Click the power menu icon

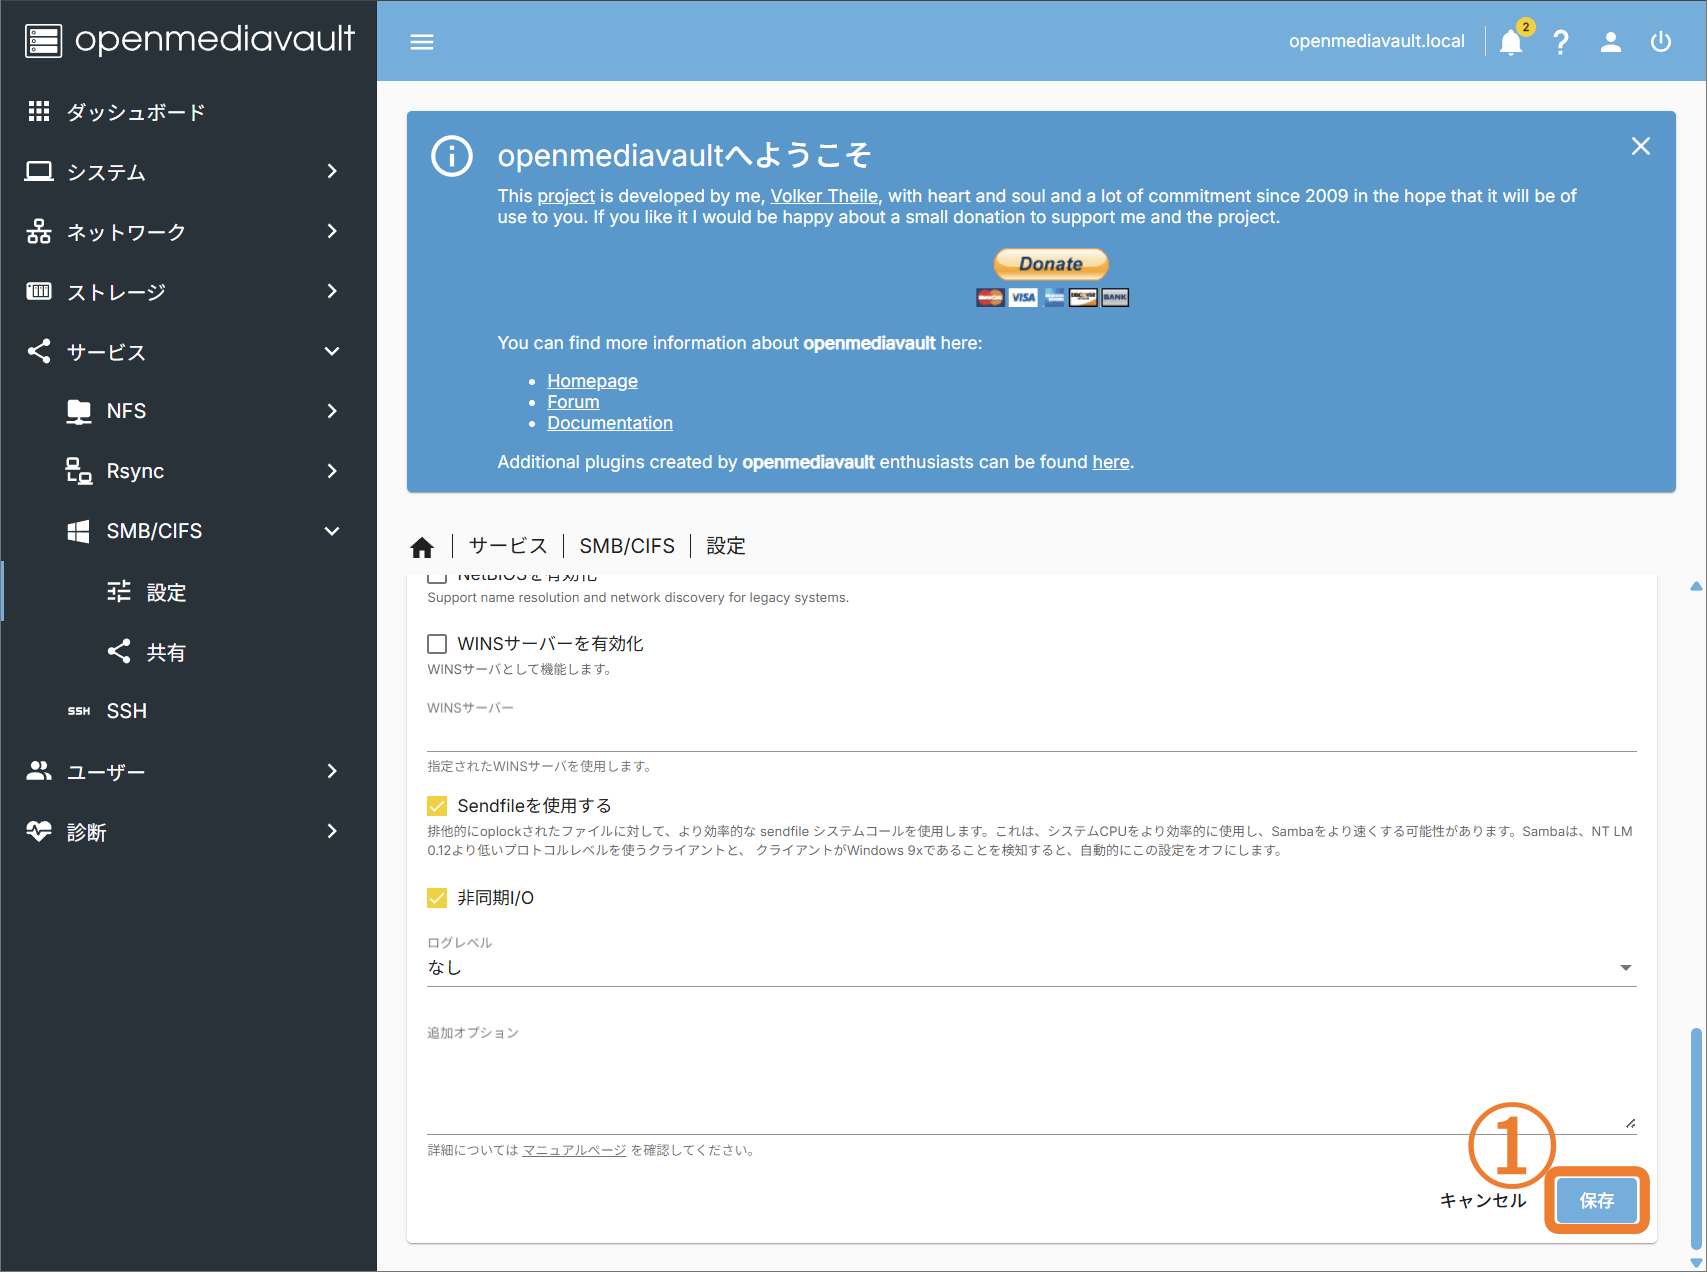(1661, 42)
